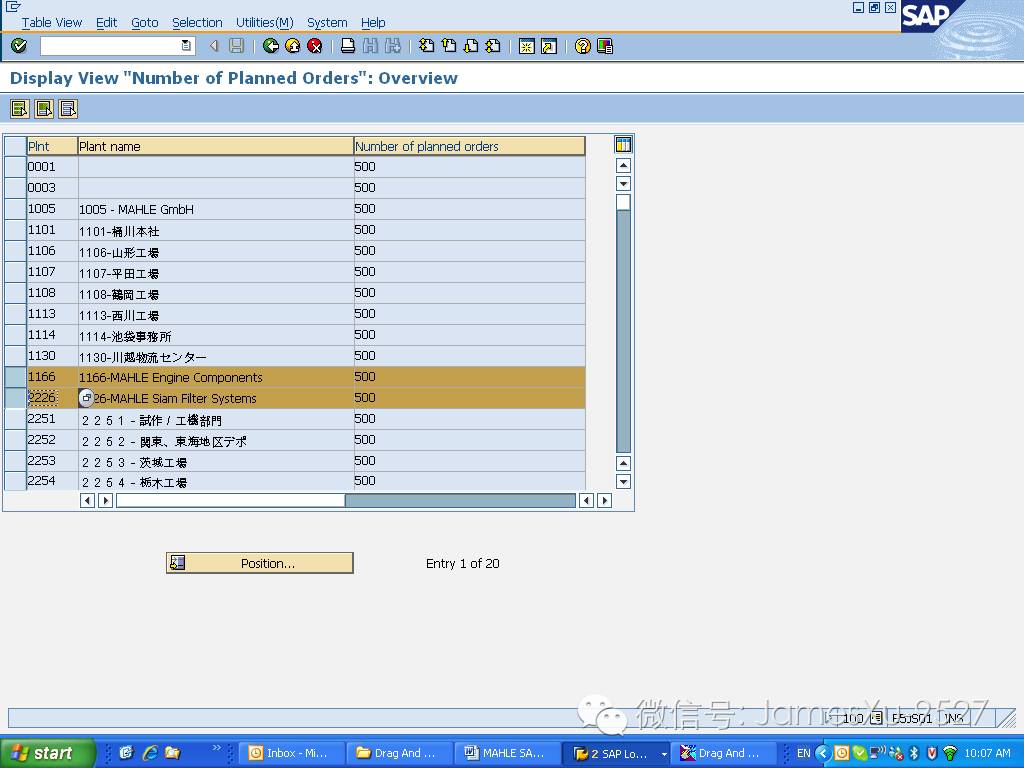Image resolution: width=1024 pixels, height=768 pixels.
Task: Click the Number of planned orders header
Action: point(470,146)
